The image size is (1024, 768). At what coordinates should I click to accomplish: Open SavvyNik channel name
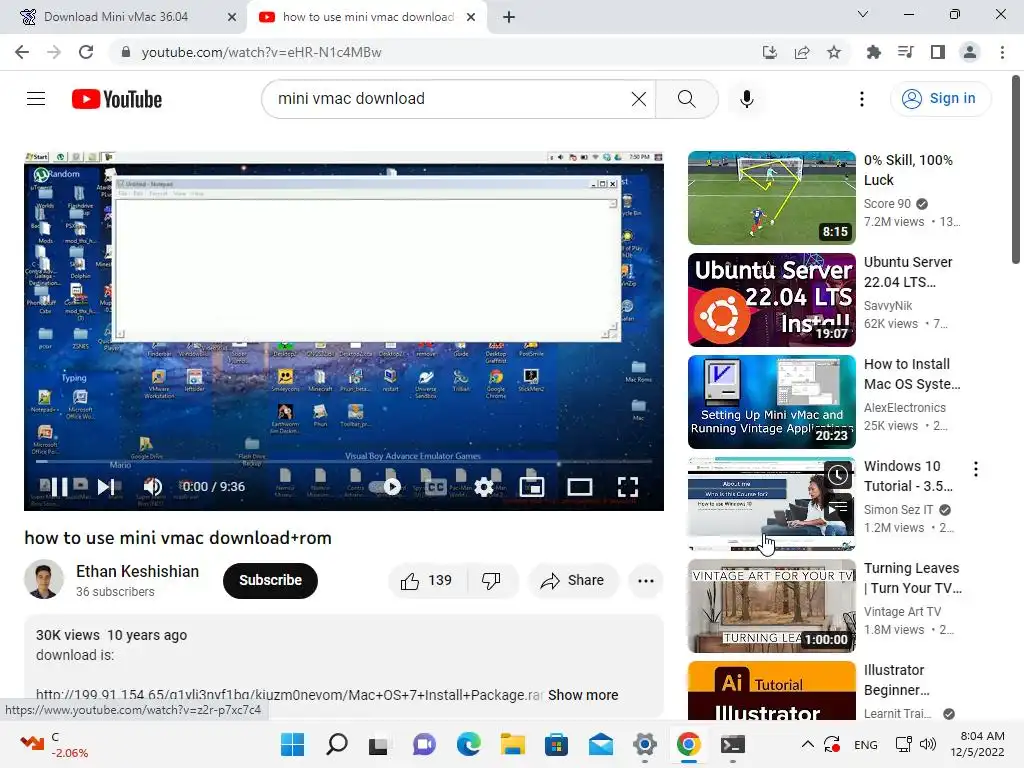tap(888, 306)
